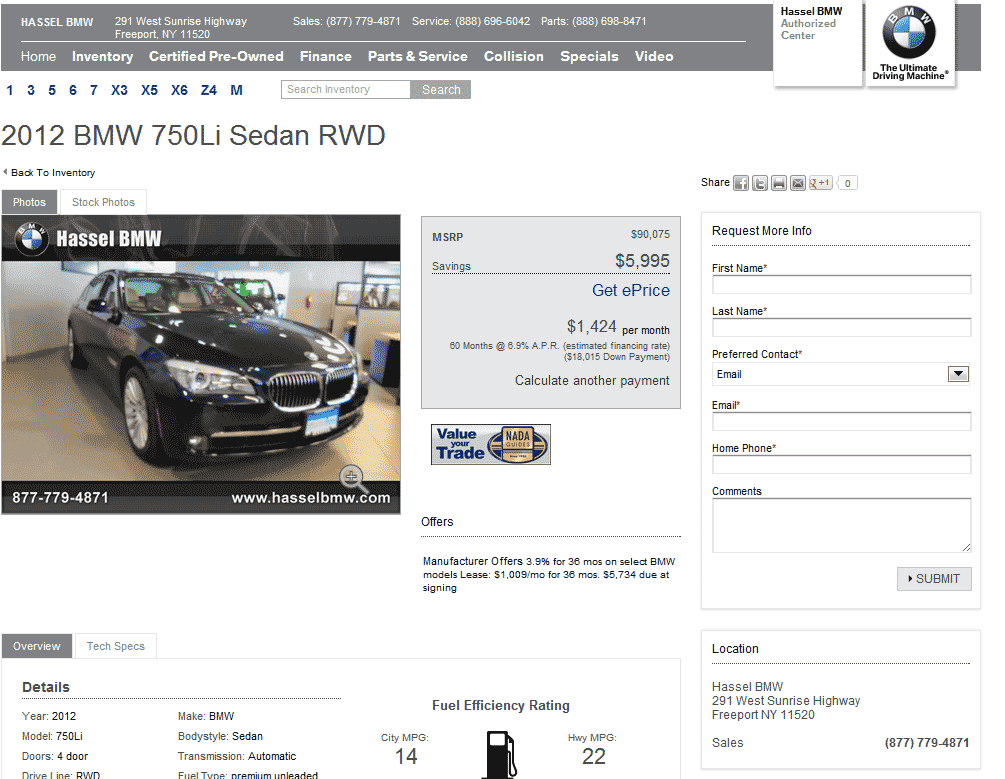1005x779 pixels.
Task: Click the Savings $5,995 amount
Action: [x=642, y=261]
